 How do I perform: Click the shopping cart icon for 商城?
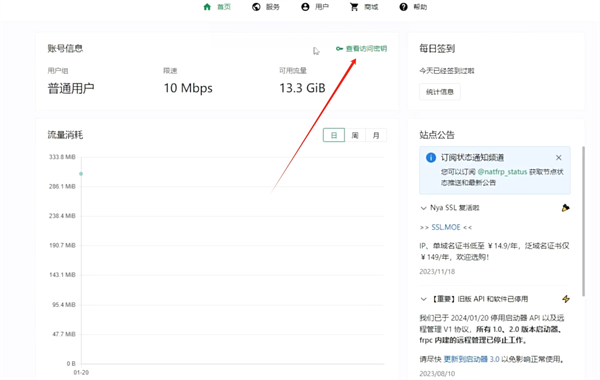pyautogui.click(x=354, y=7)
